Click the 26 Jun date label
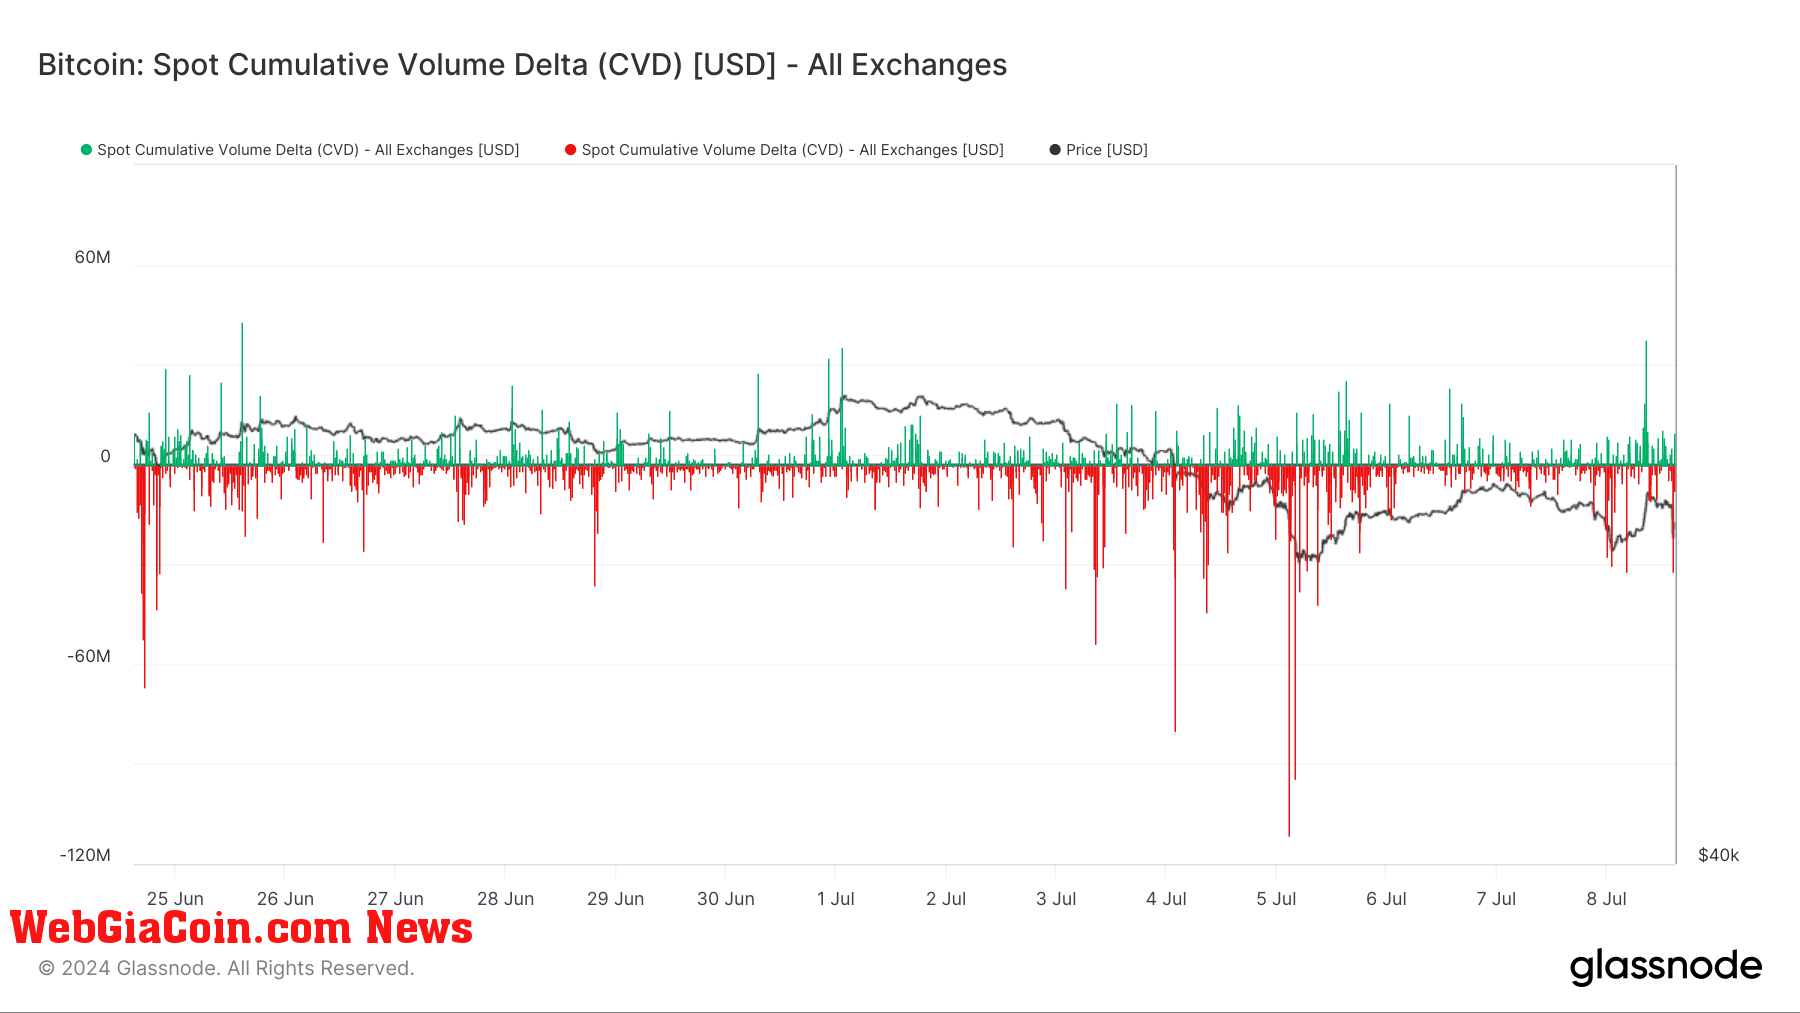This screenshot has height=1013, width=1800. pos(285,899)
